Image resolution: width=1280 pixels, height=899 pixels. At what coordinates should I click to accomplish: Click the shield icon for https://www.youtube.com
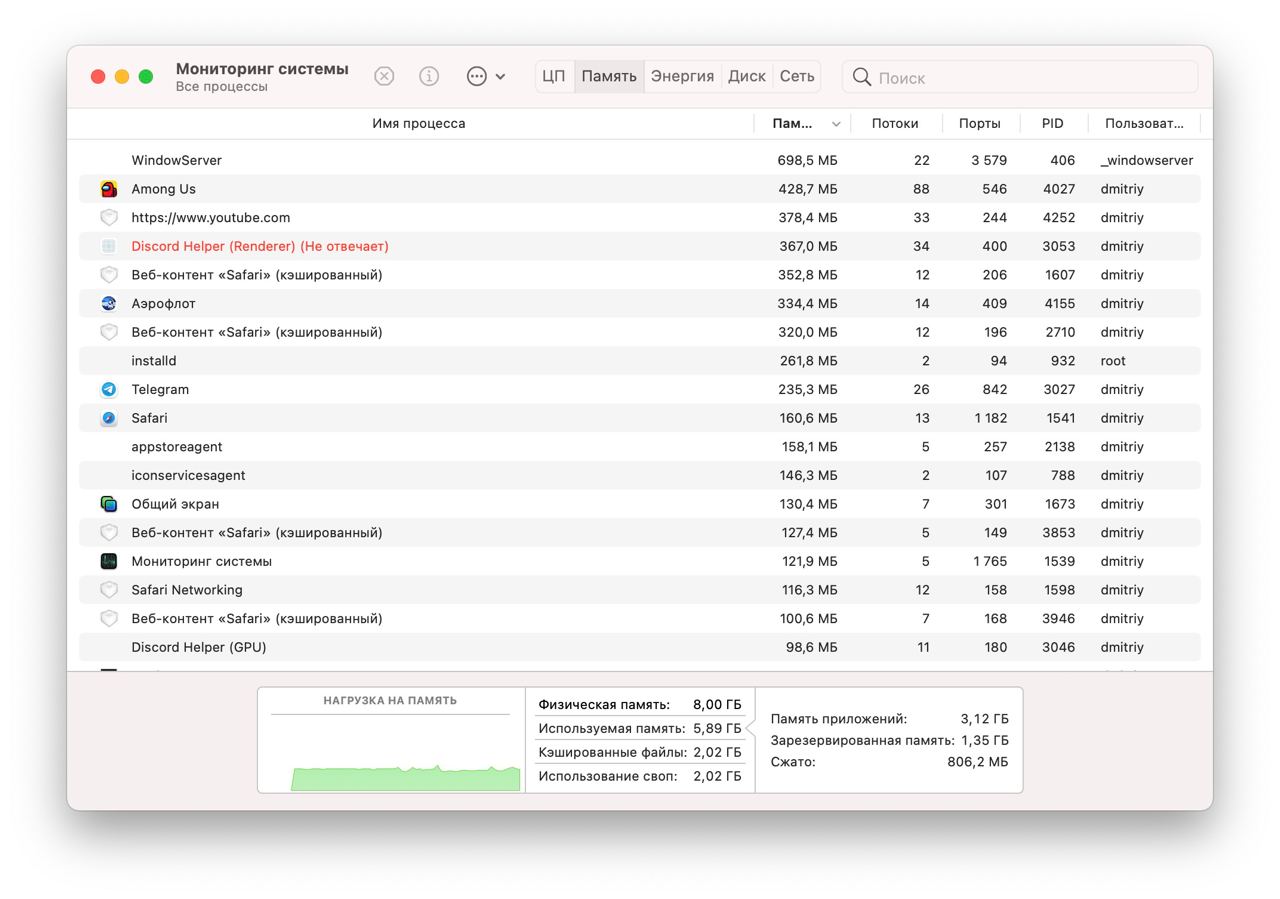(109, 217)
